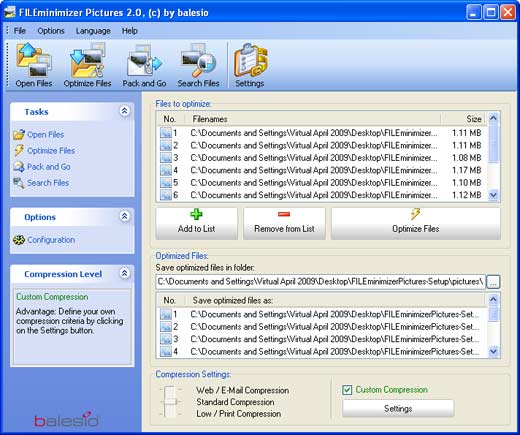
Task: Click the Low / Print Compression label
Action: (238, 414)
